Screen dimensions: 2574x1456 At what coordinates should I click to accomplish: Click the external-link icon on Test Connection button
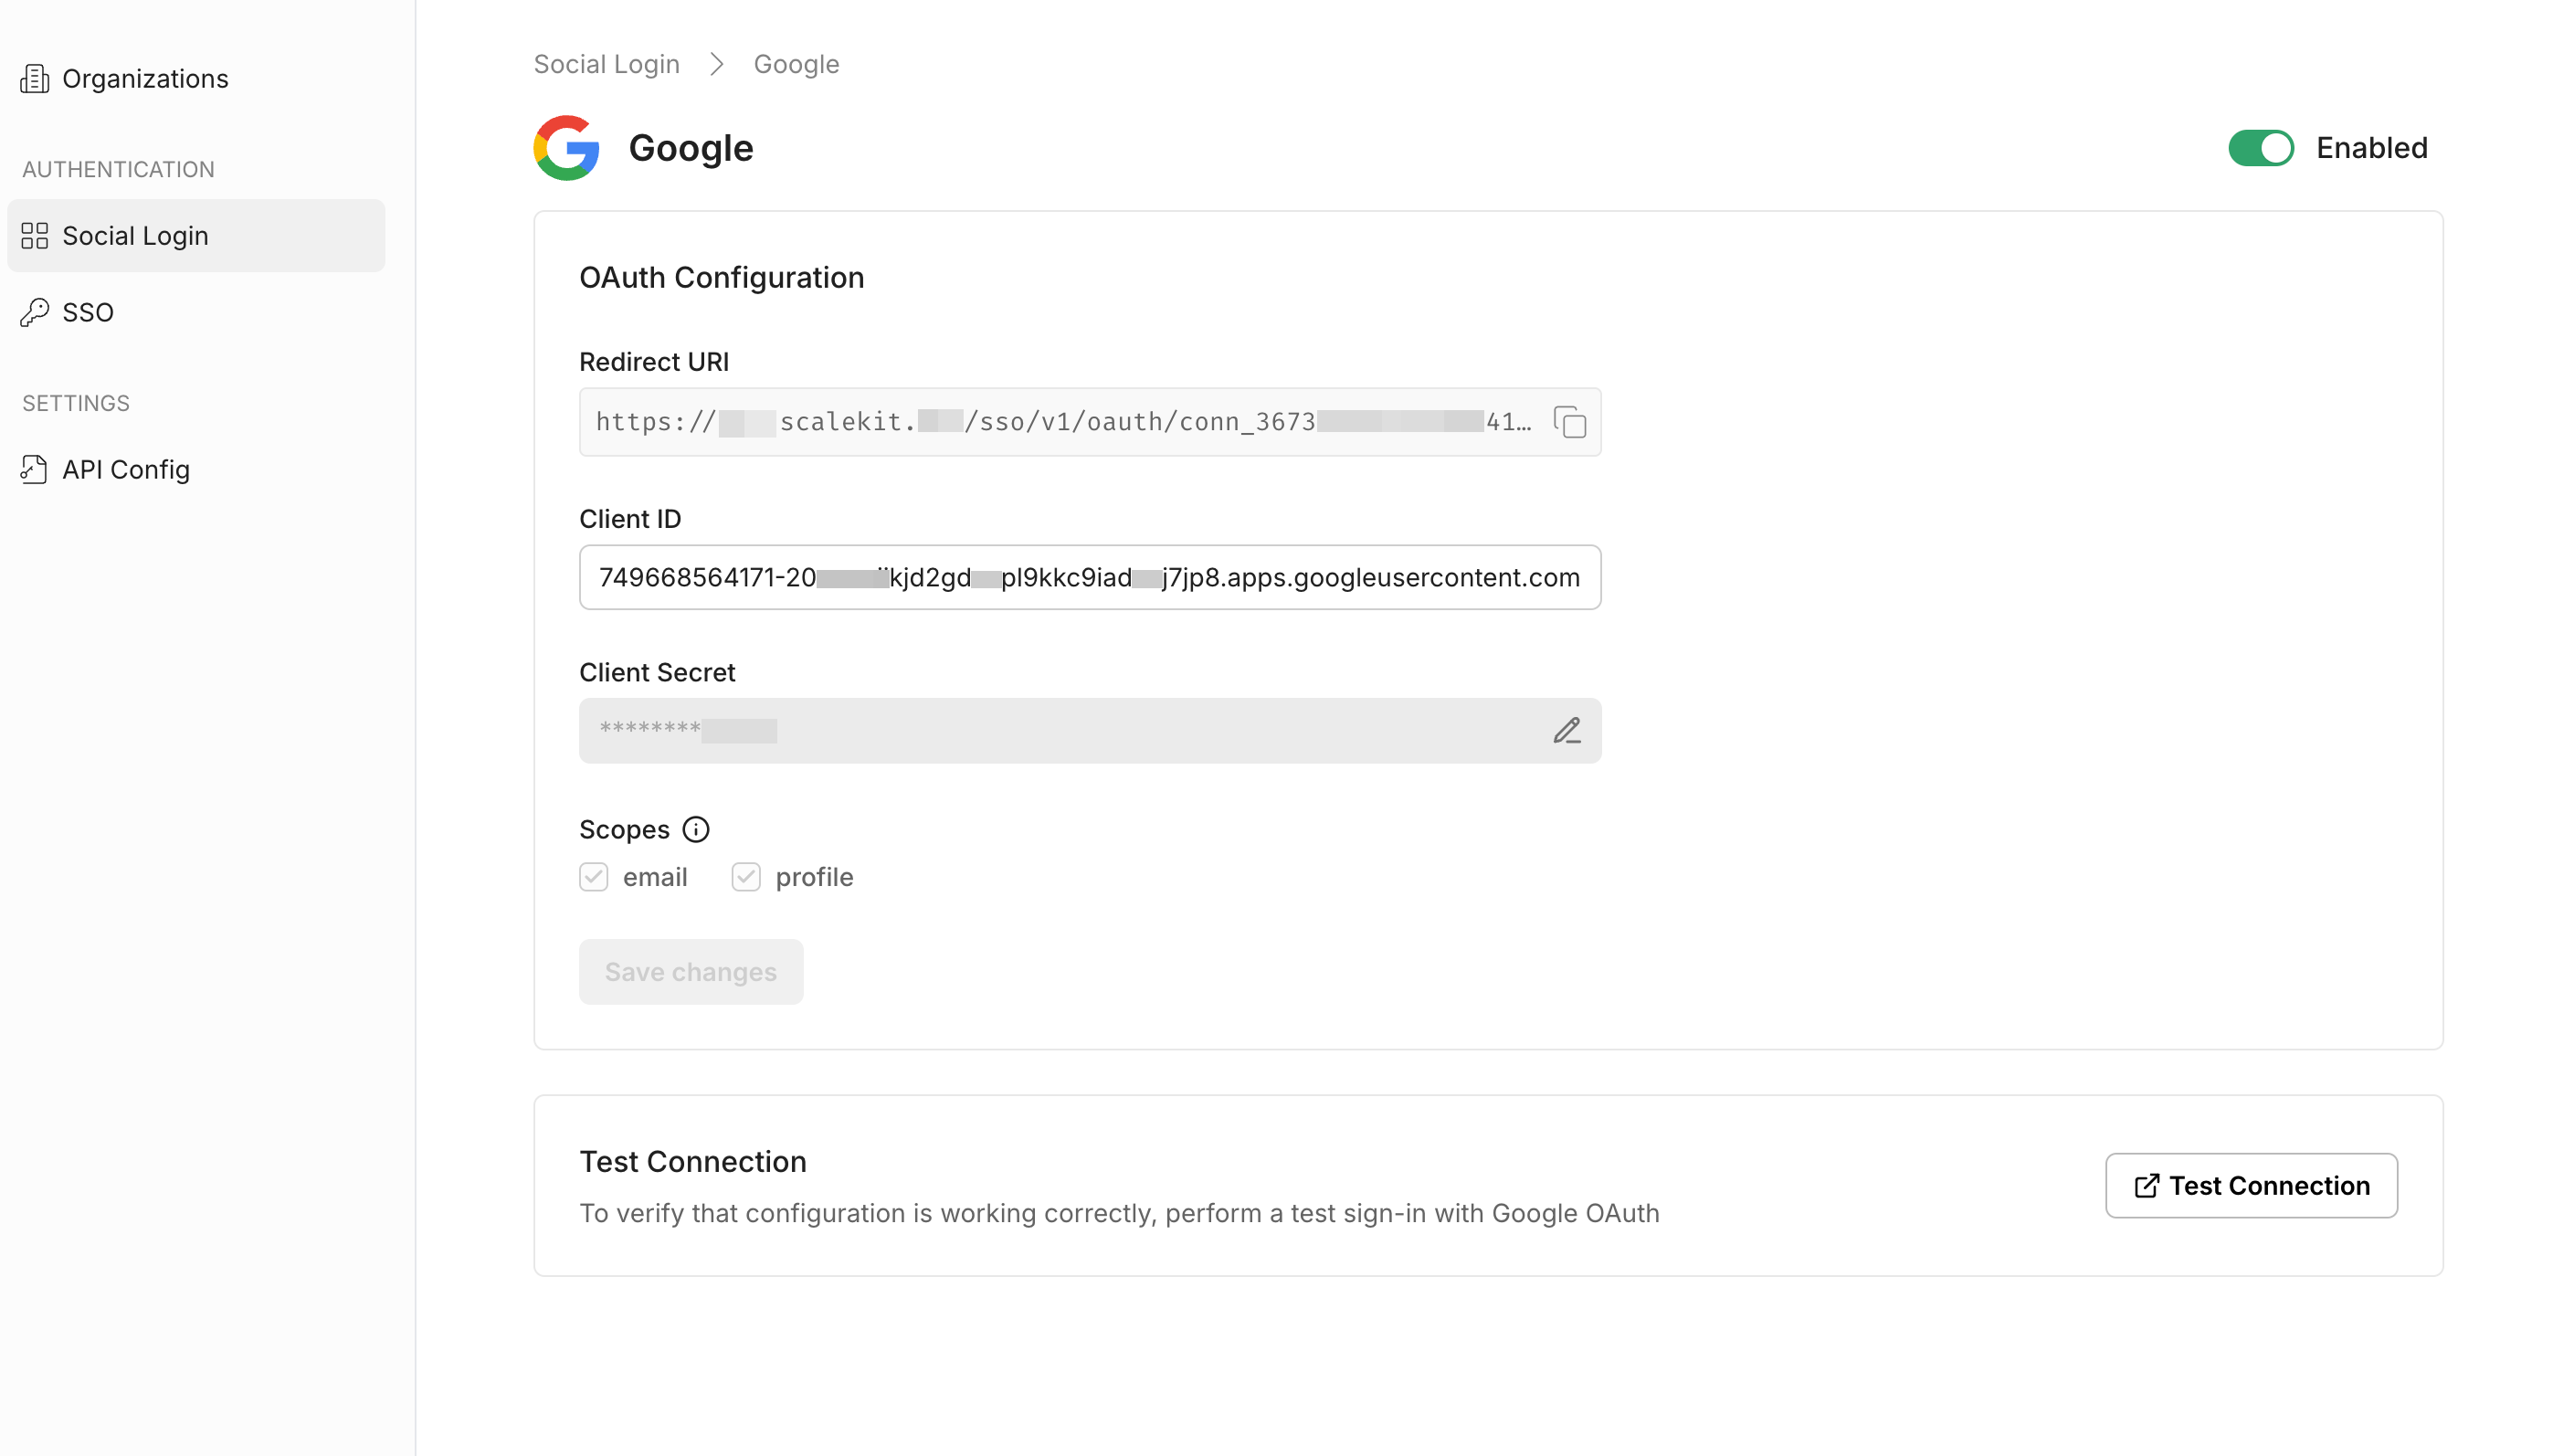2146,1186
